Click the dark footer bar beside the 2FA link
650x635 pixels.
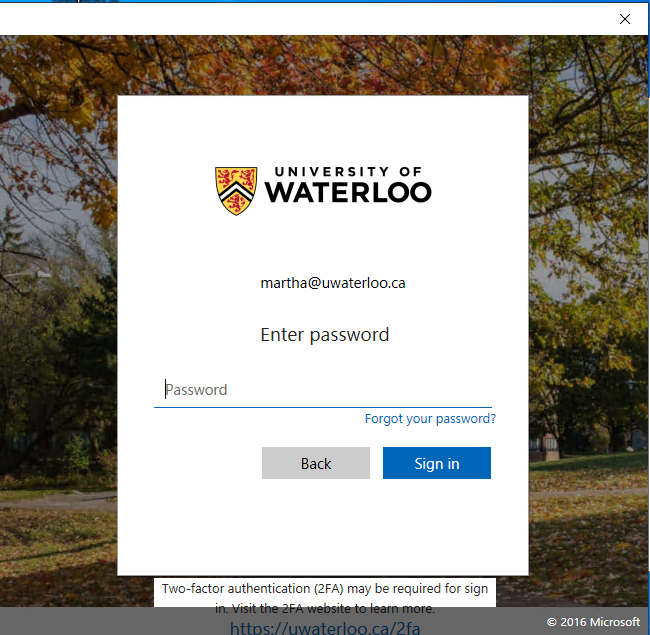[x=80, y=622]
